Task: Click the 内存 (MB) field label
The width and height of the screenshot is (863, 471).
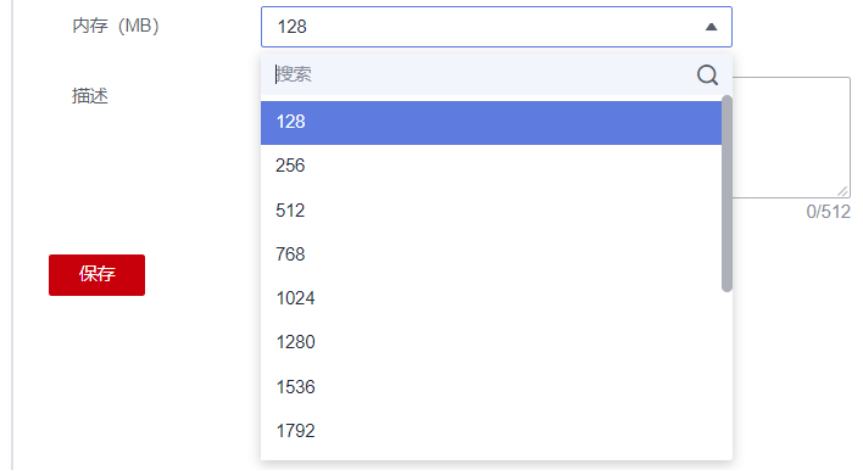Action: pos(115,27)
